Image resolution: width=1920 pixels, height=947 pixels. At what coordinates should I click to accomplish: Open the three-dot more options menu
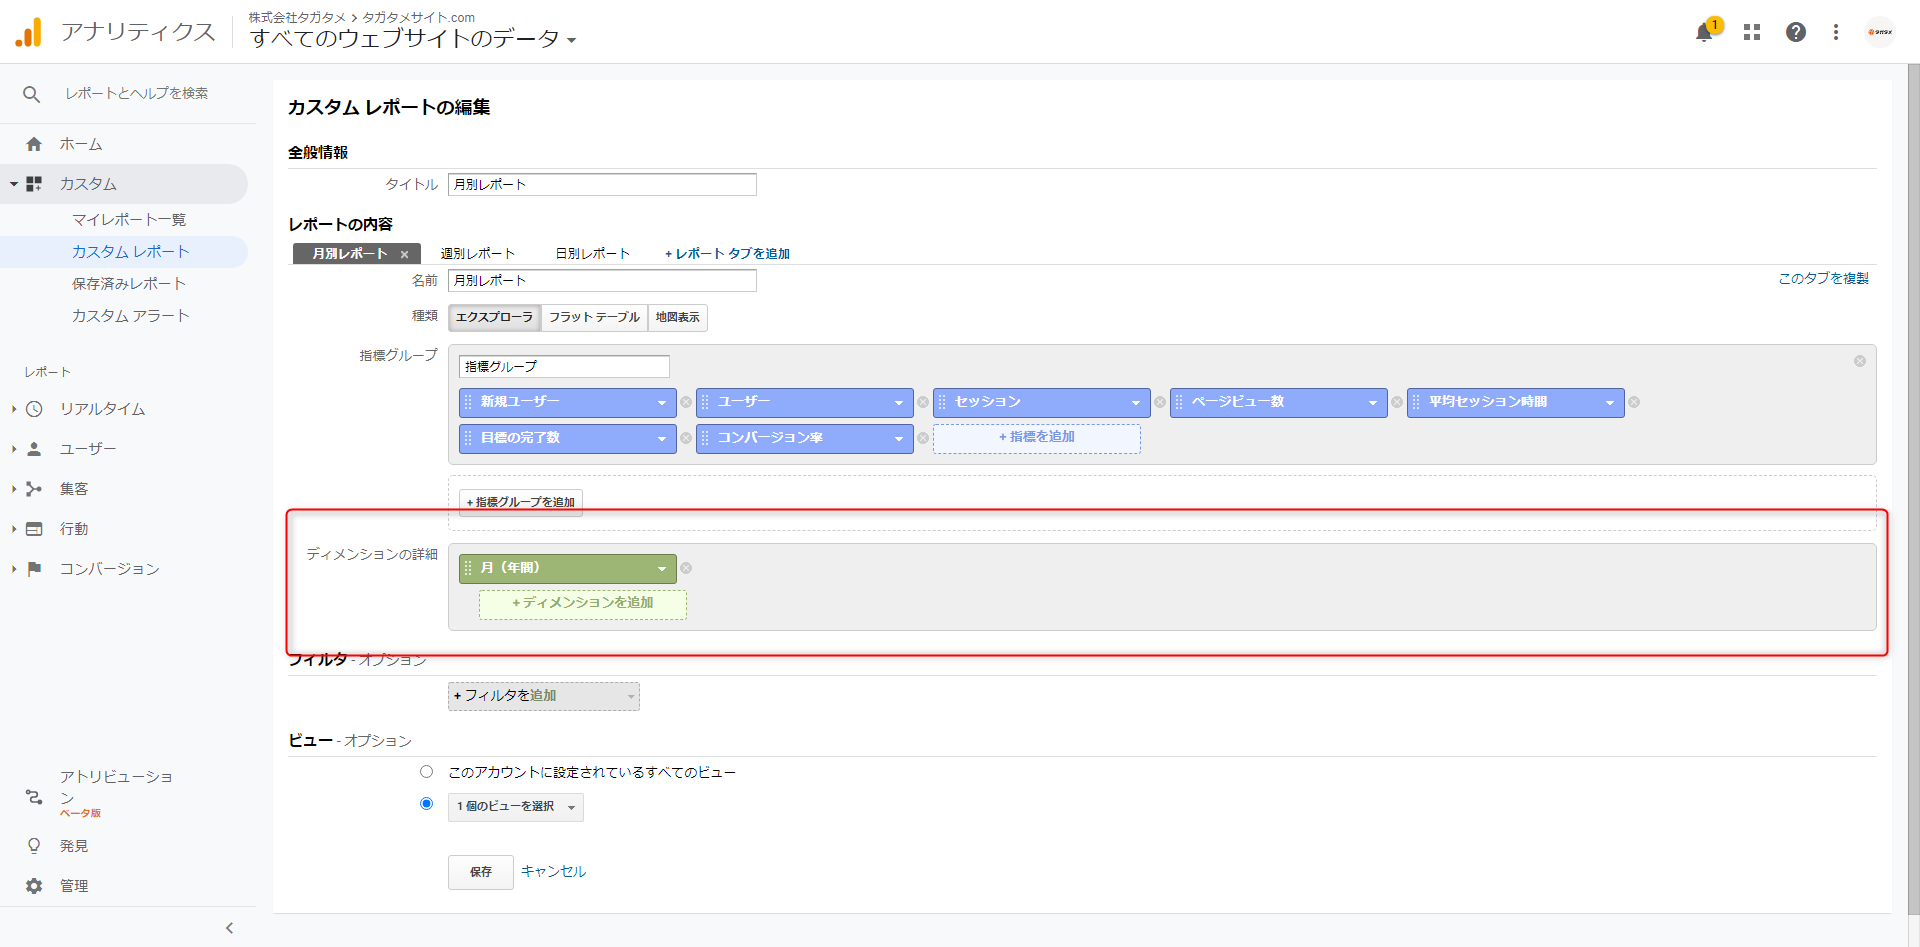[x=1836, y=32]
